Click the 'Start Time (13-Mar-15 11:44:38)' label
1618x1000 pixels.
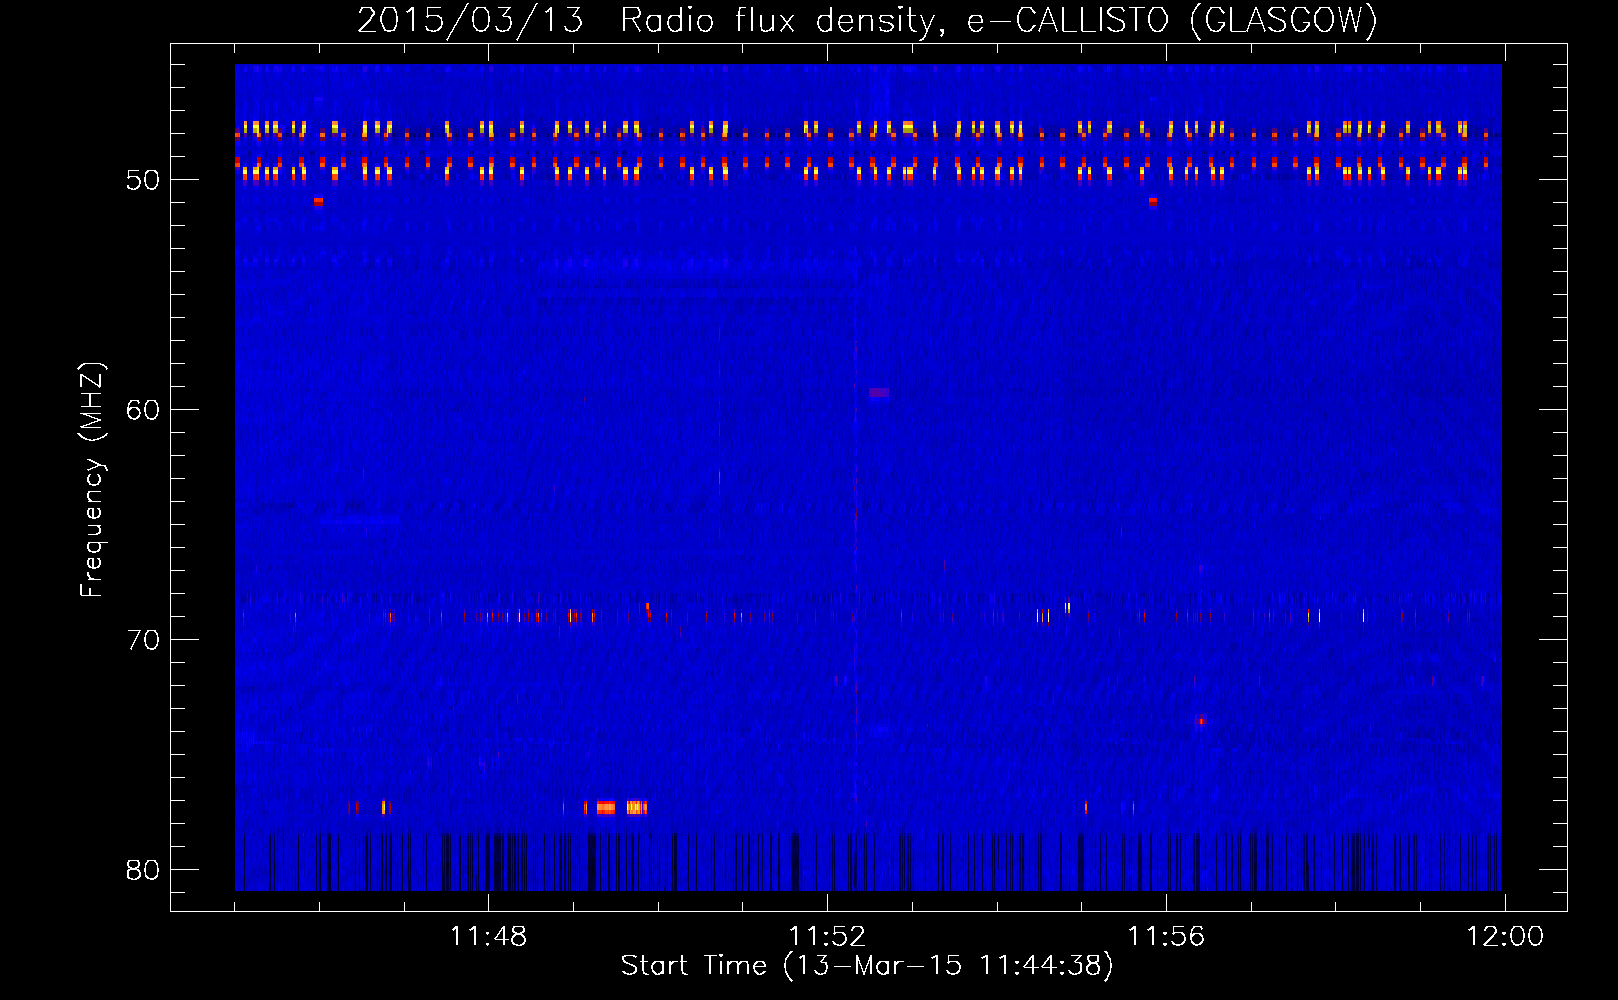coord(867,966)
